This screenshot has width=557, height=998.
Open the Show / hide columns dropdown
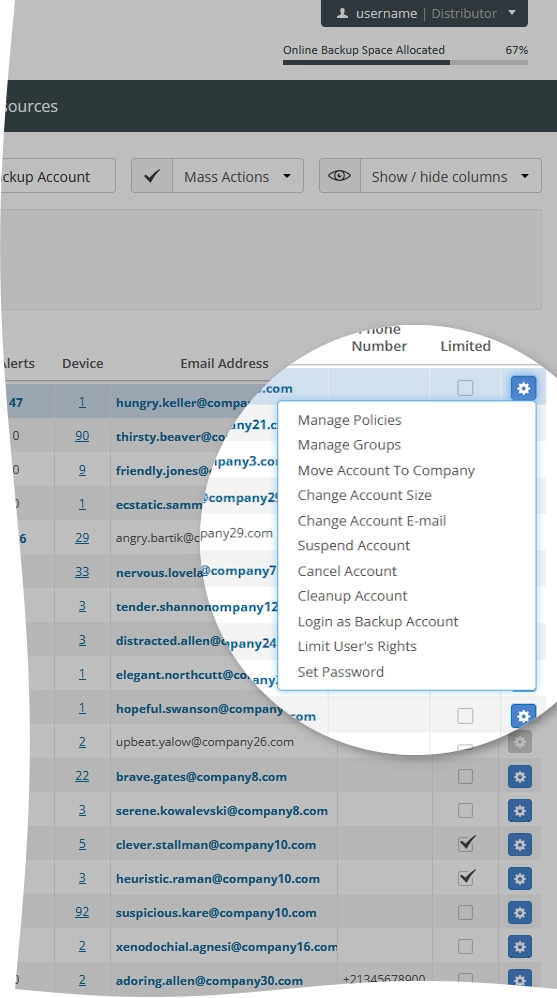coord(451,176)
